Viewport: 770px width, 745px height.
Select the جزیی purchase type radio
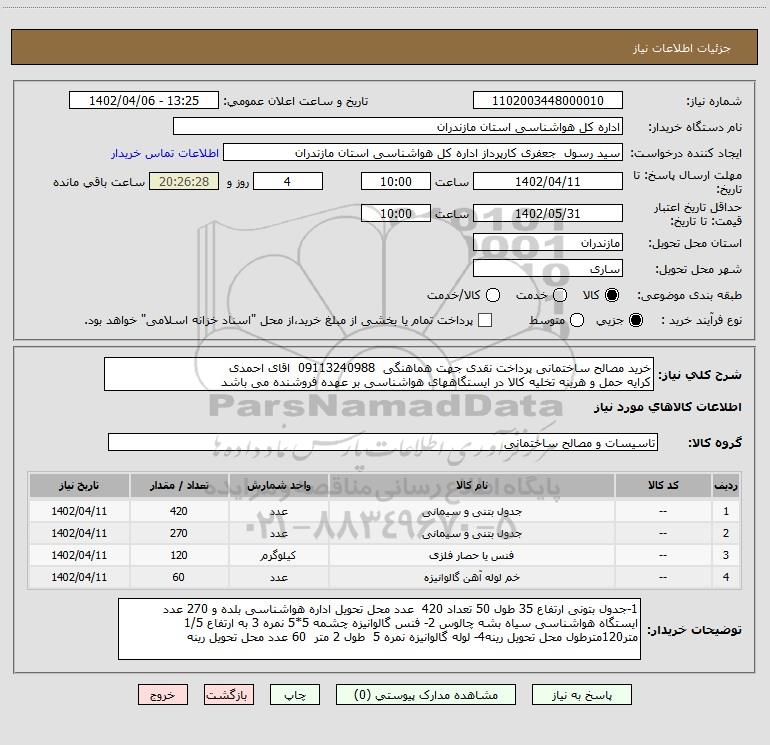click(x=635, y=320)
